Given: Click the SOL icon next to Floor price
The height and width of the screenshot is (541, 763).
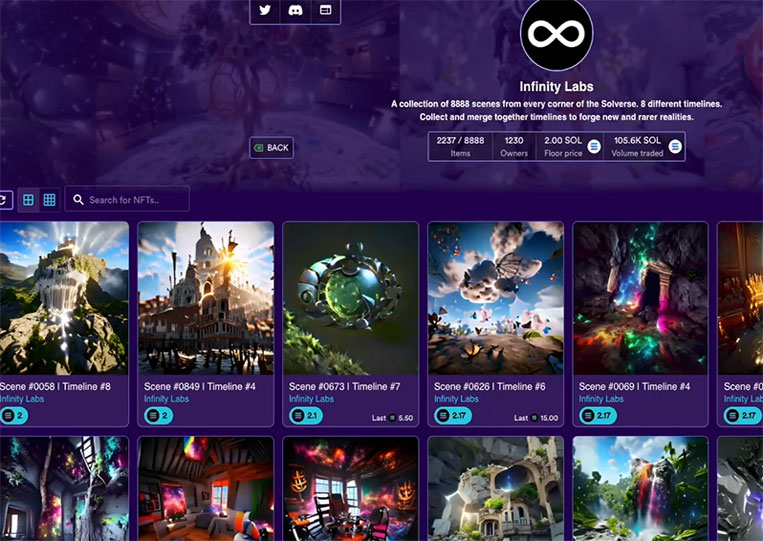Looking at the screenshot, I should (x=594, y=146).
